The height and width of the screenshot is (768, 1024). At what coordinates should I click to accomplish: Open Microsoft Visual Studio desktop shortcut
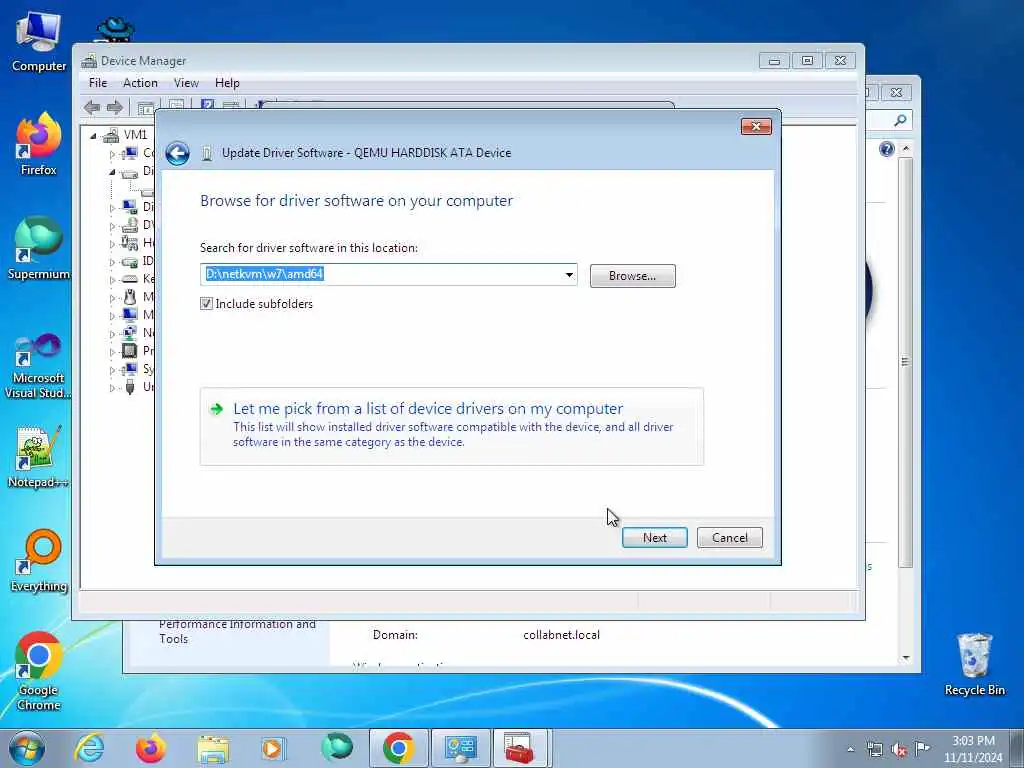click(39, 367)
